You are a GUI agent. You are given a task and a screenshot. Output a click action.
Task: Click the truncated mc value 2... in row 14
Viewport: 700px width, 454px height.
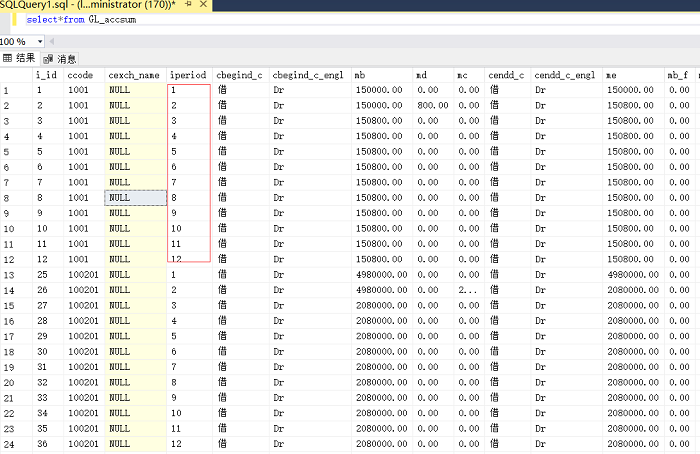point(467,290)
